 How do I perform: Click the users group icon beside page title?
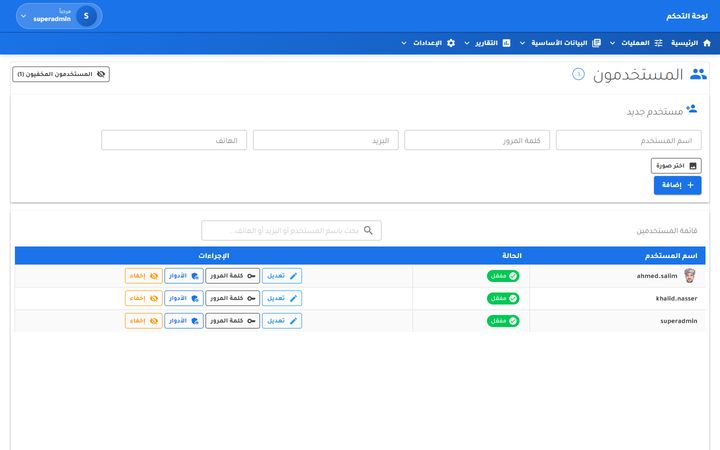click(x=698, y=74)
